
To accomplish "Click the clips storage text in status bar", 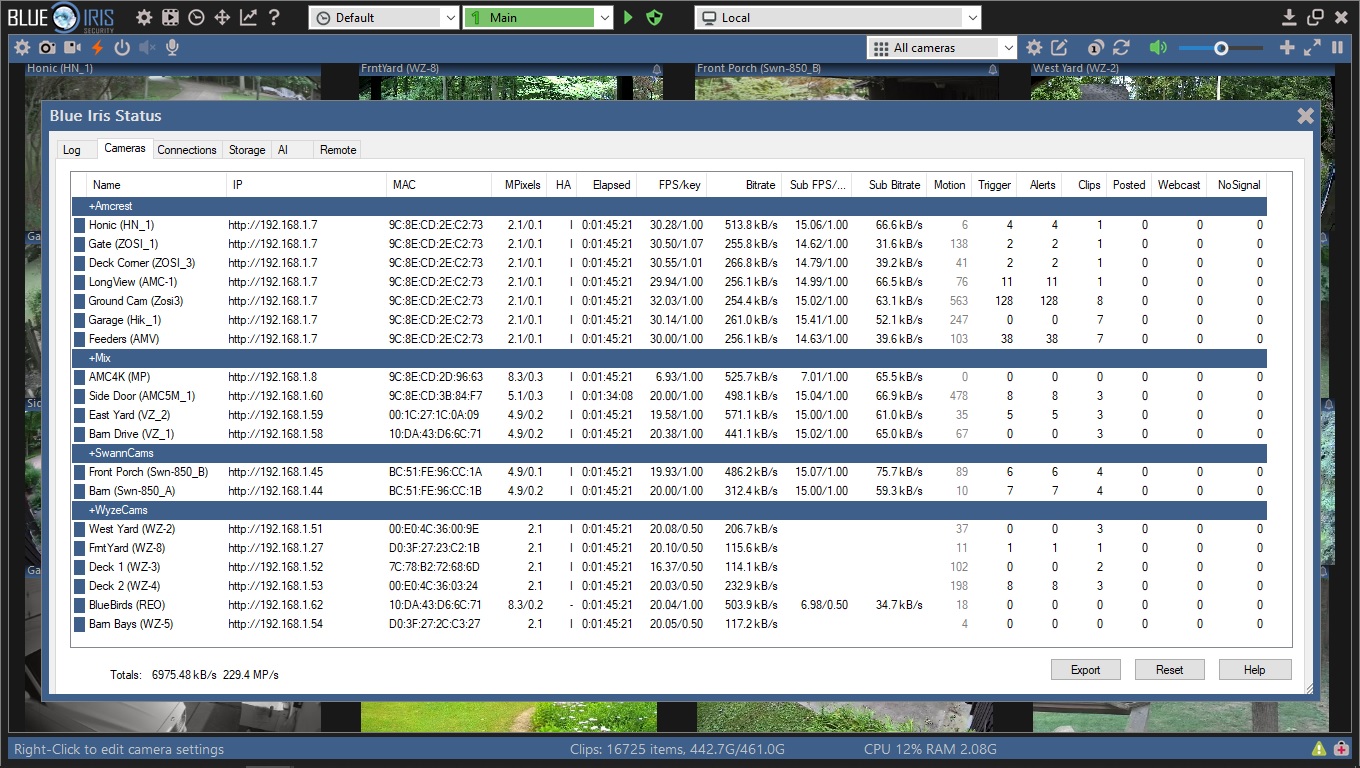I will (x=677, y=749).
